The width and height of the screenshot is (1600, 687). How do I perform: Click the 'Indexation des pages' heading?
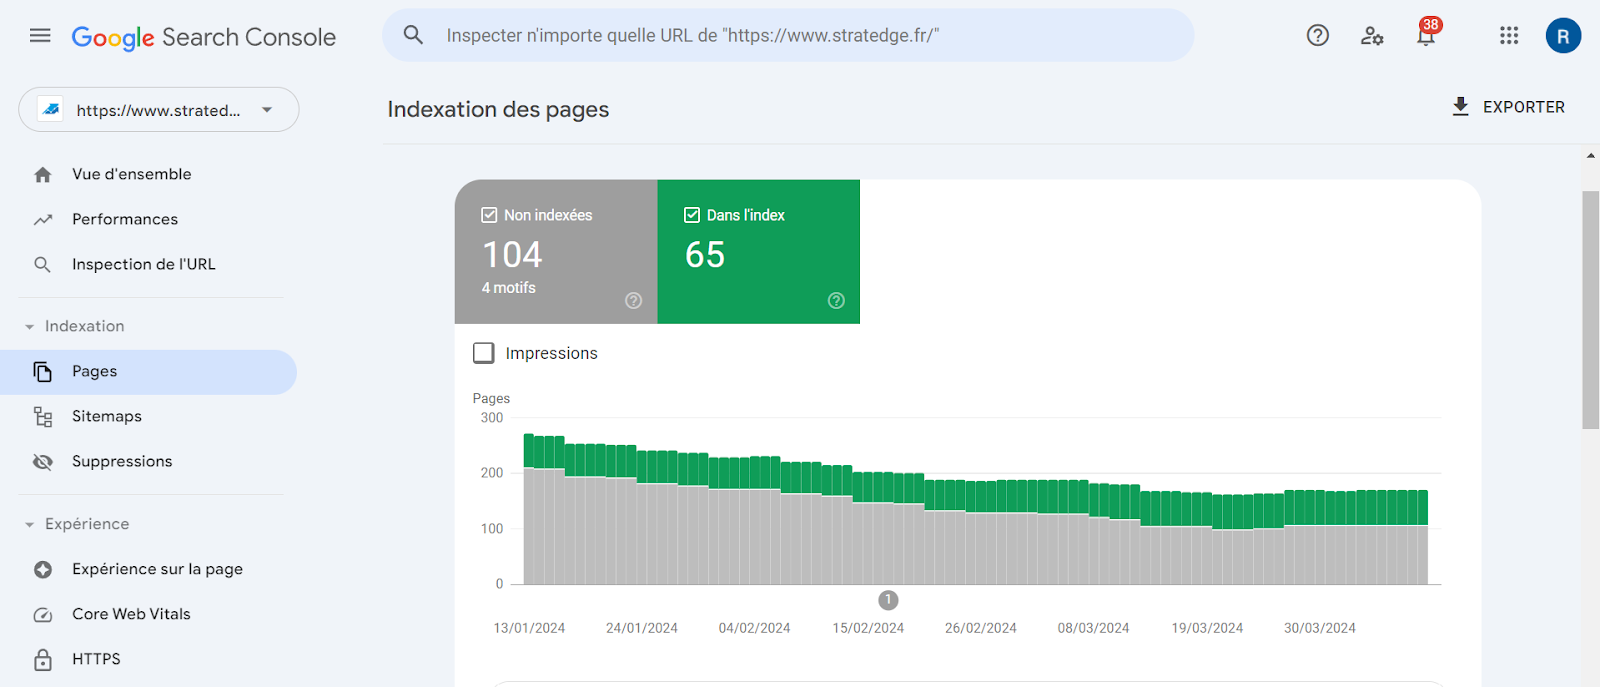point(498,109)
